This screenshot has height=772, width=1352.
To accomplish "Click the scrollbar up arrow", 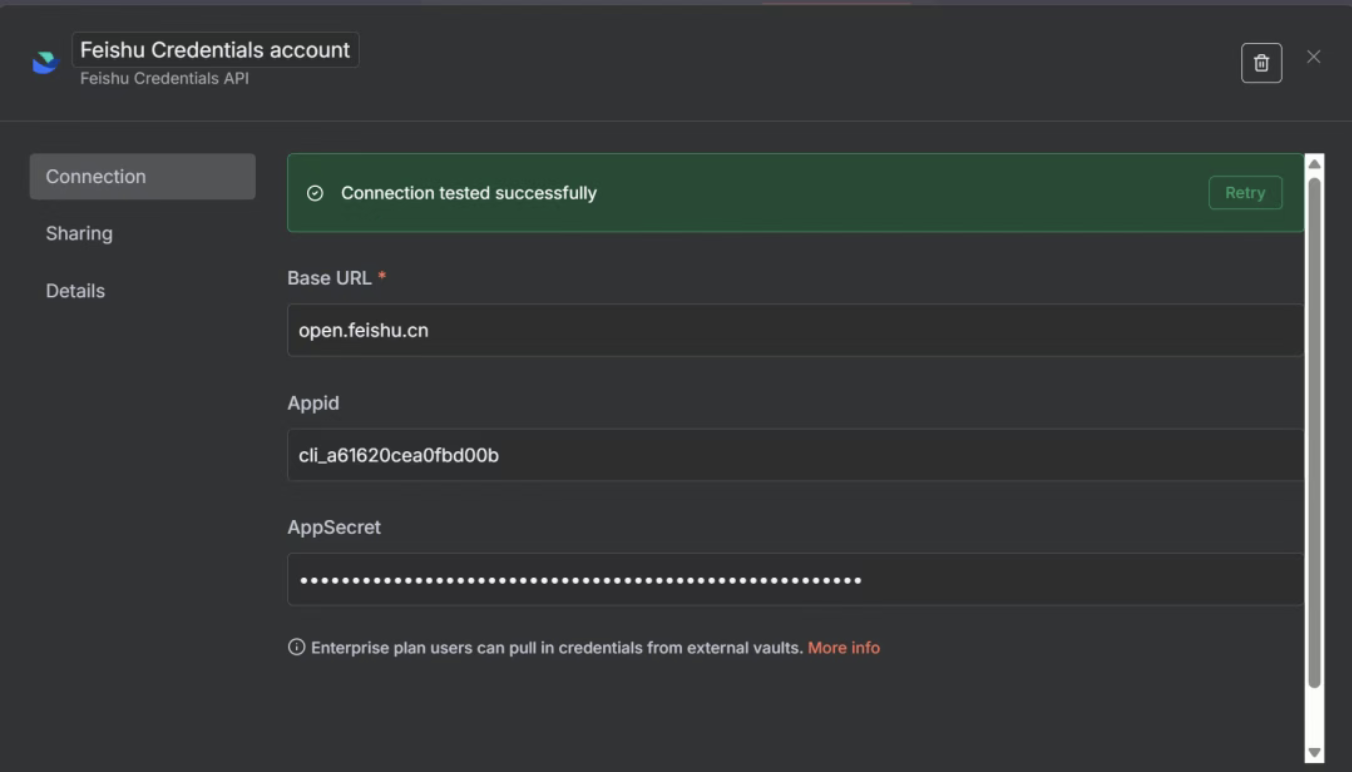I will (1314, 164).
